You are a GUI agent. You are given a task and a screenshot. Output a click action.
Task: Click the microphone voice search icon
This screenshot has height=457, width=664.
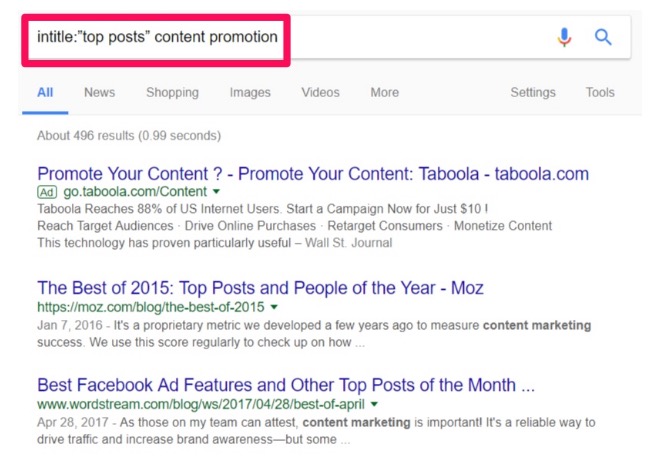[565, 38]
